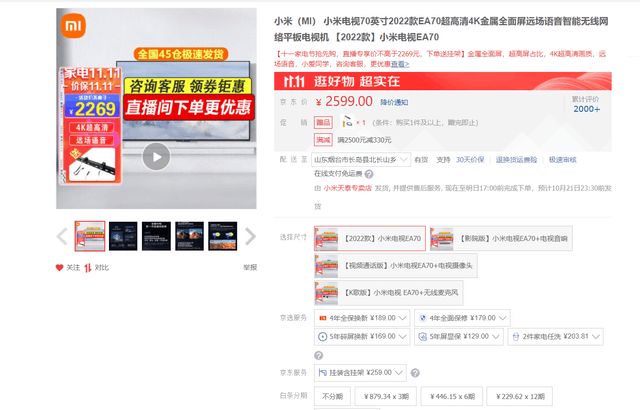
Task: Click the 赠品 gift tag
Action: 323,122
